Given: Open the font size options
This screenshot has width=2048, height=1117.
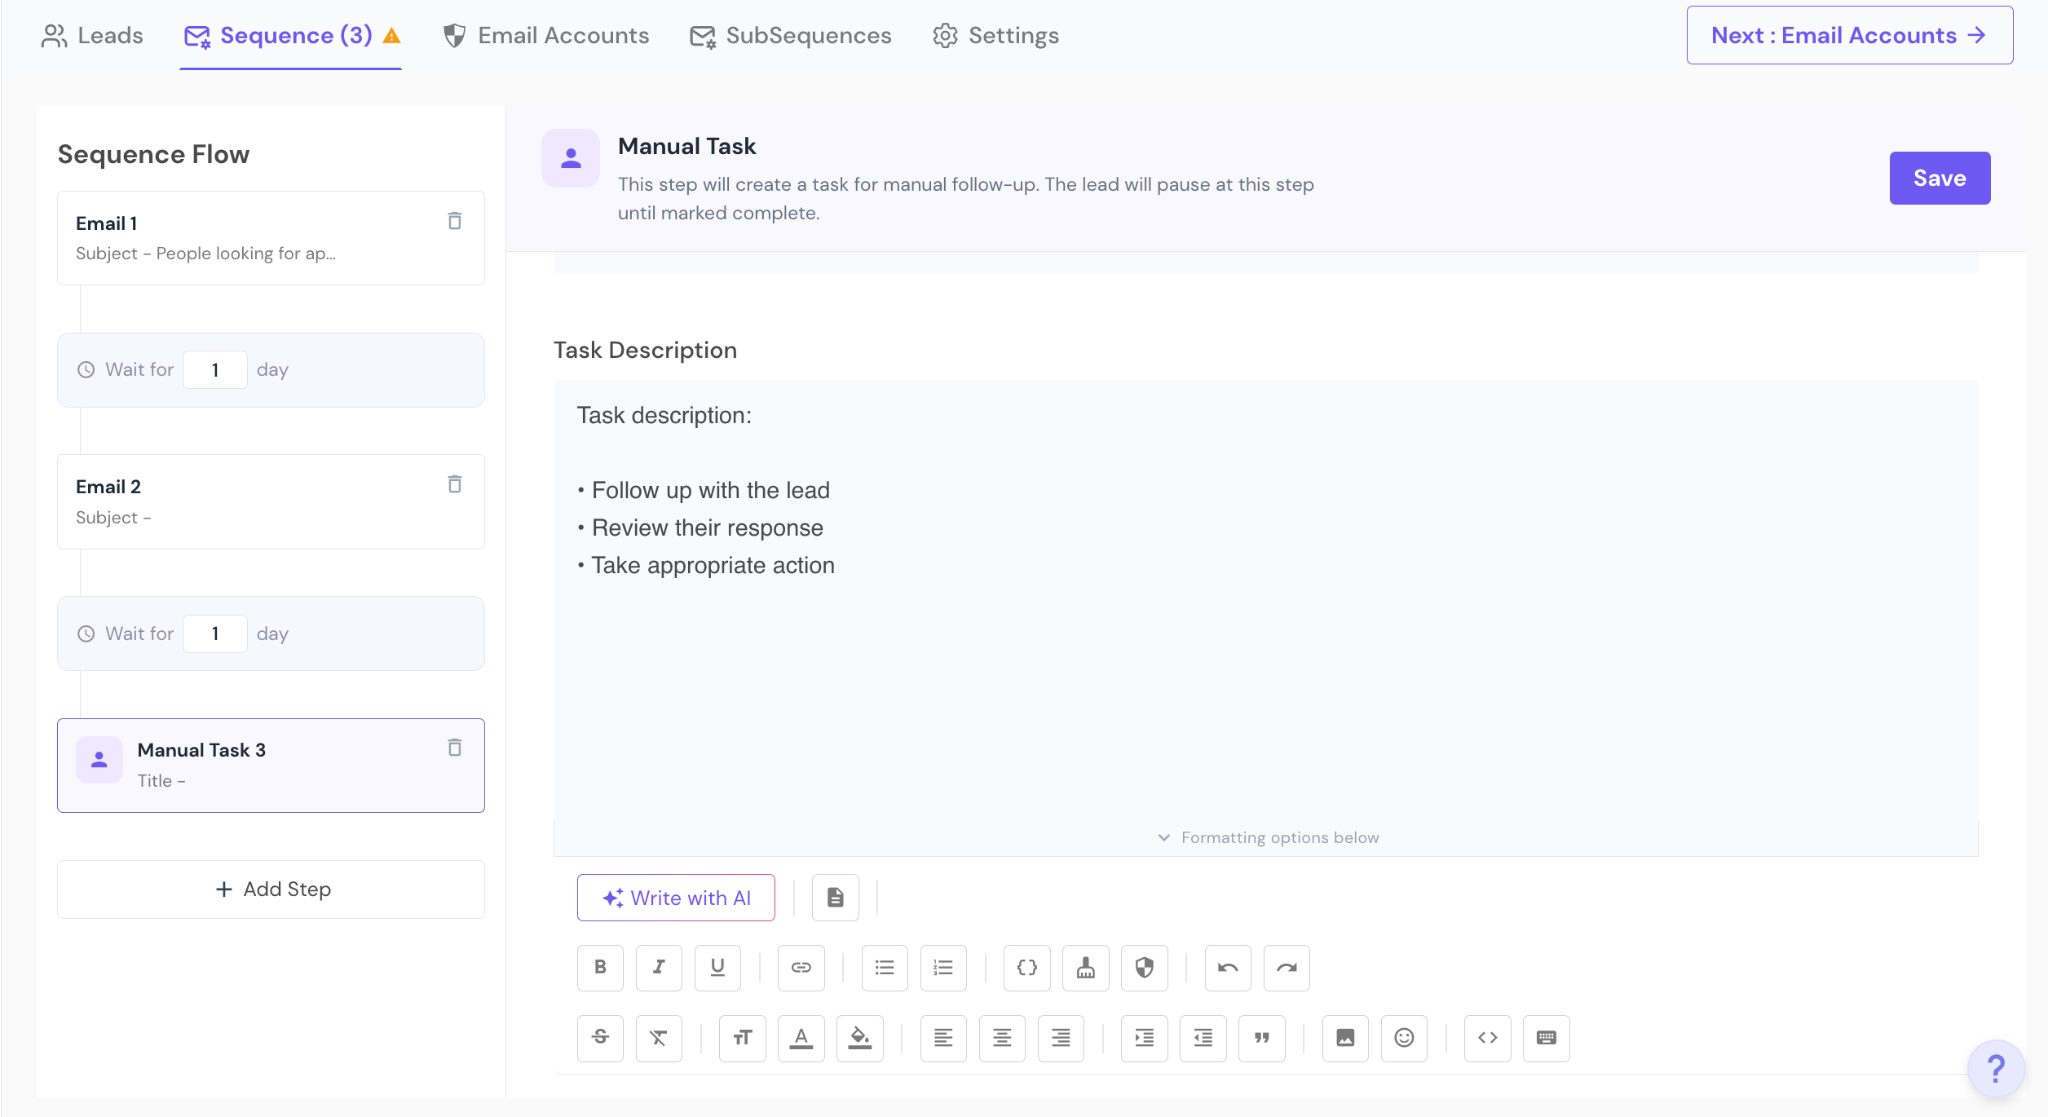Looking at the screenshot, I should pos(742,1037).
